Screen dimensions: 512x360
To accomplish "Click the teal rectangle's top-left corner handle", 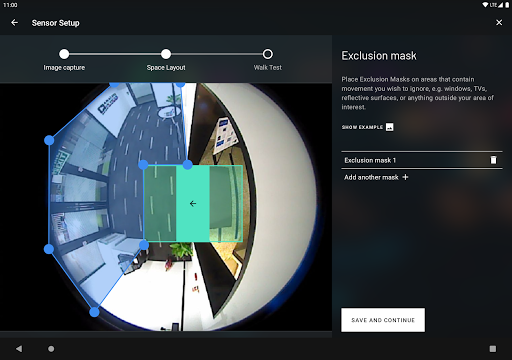I will pyautogui.click(x=143, y=165).
